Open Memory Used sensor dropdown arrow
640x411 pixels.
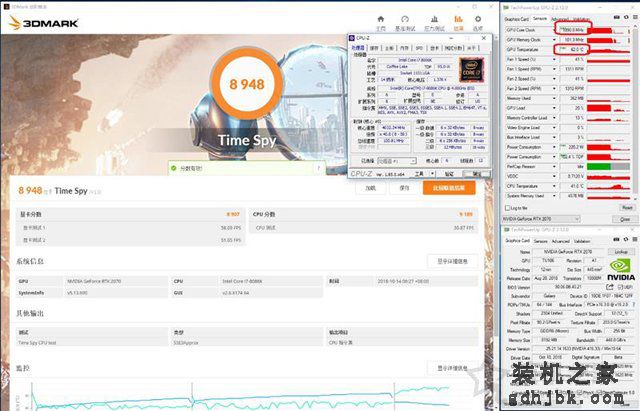click(x=554, y=98)
